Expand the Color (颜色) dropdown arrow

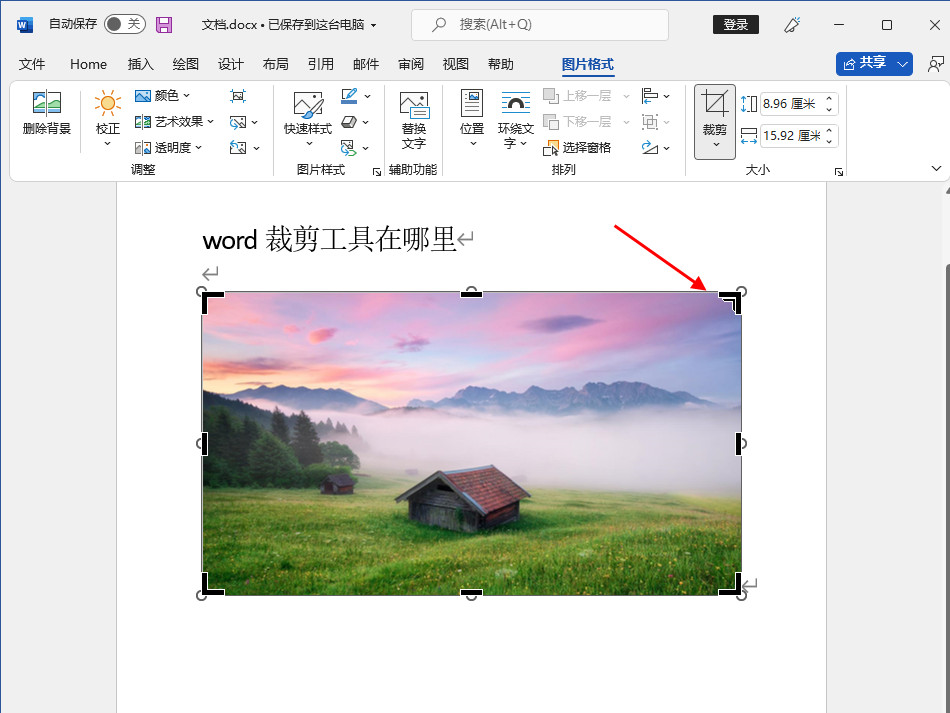click(187, 96)
